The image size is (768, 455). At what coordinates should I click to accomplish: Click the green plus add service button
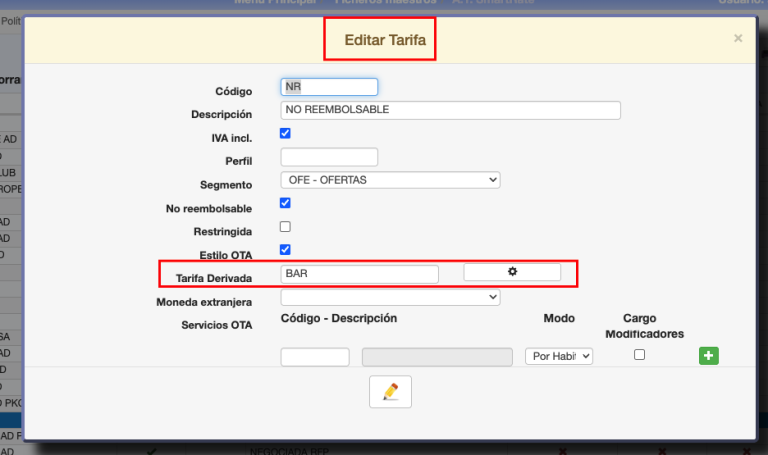[x=708, y=356]
